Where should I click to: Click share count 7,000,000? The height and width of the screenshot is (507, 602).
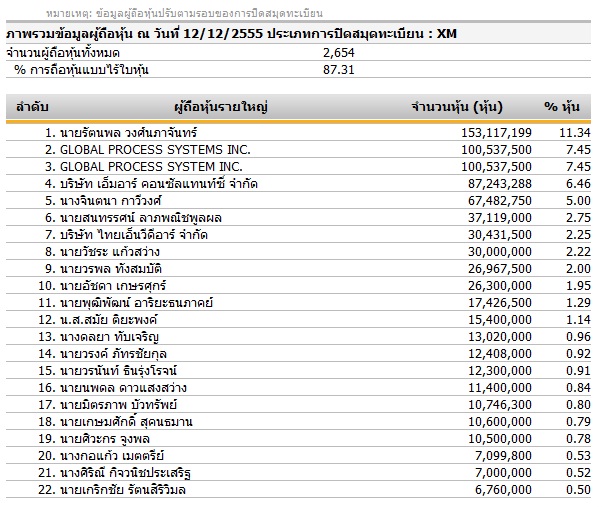tap(503, 473)
